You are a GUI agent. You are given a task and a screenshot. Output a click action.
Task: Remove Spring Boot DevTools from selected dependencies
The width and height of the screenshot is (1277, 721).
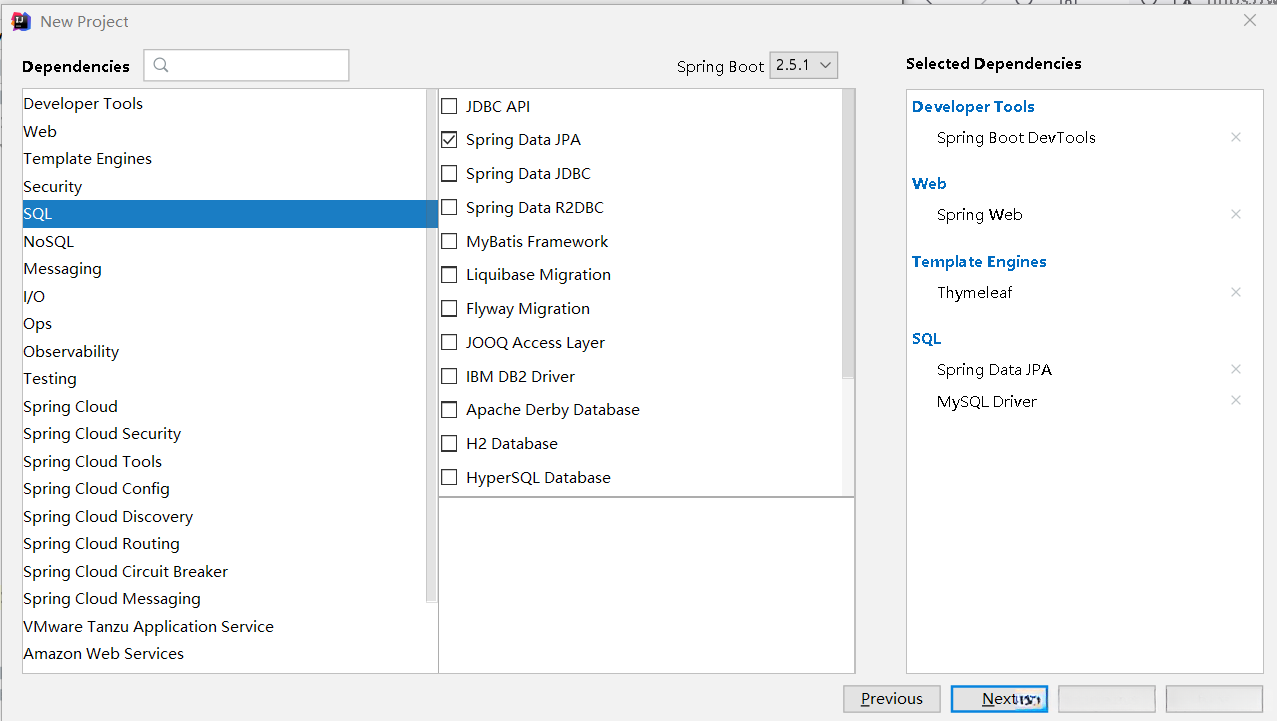tap(1236, 138)
